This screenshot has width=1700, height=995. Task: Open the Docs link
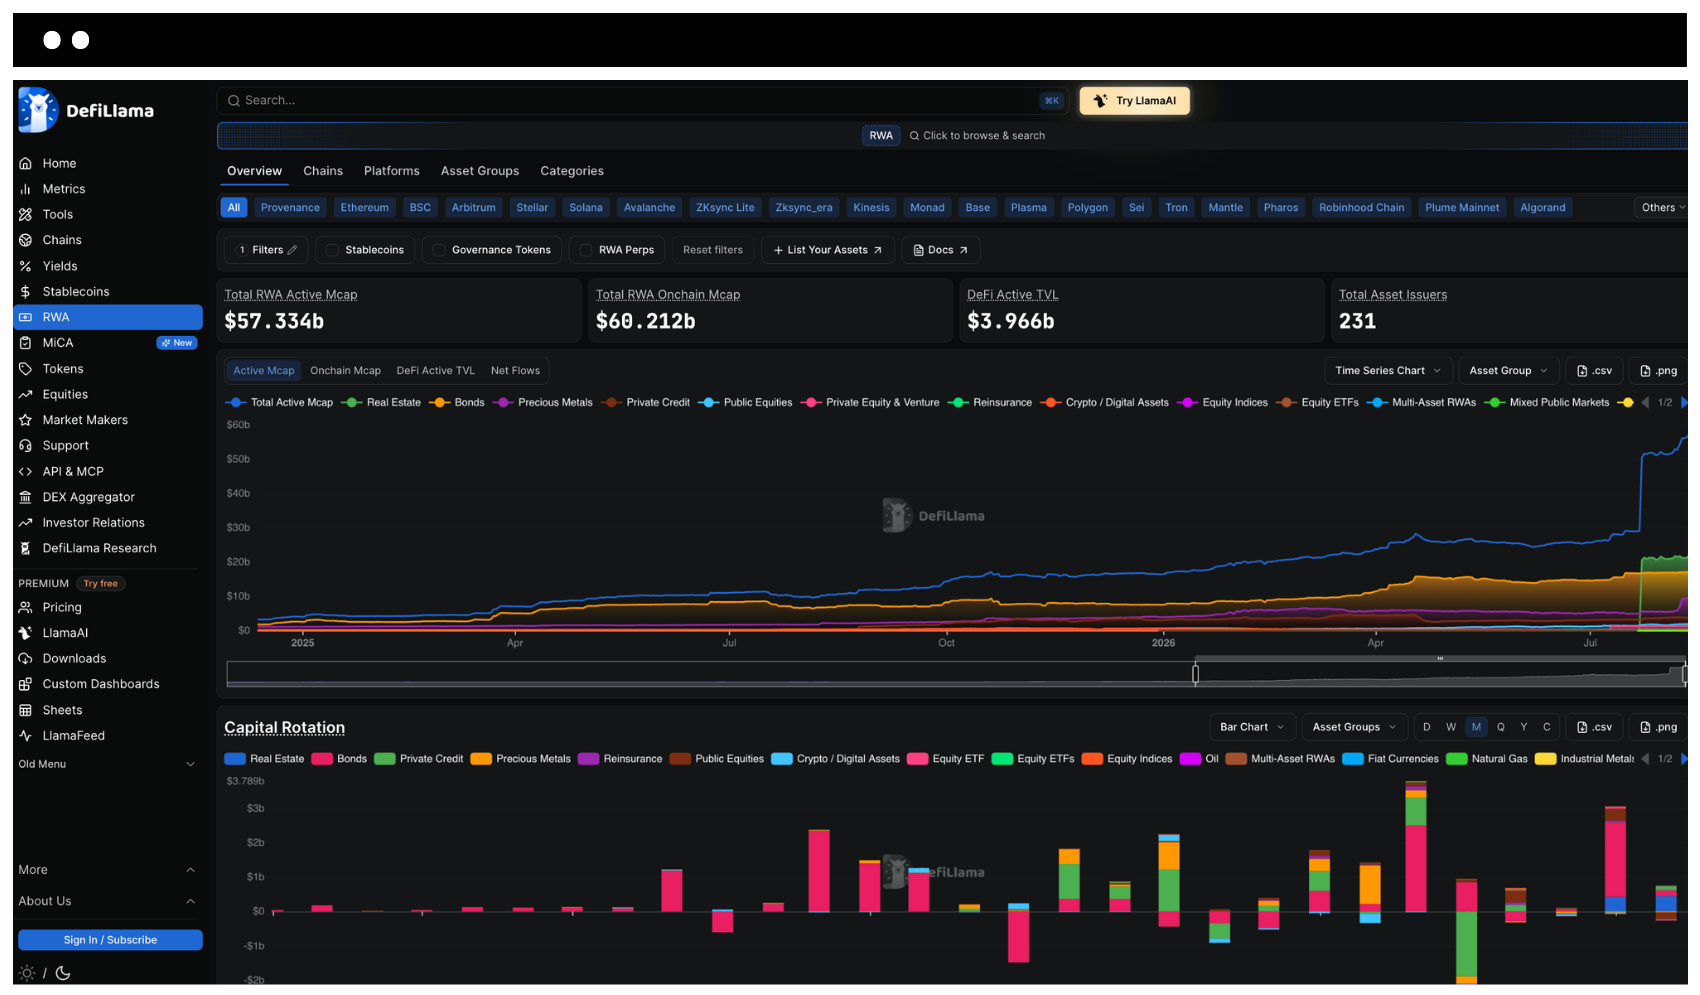pyautogui.click(x=941, y=250)
